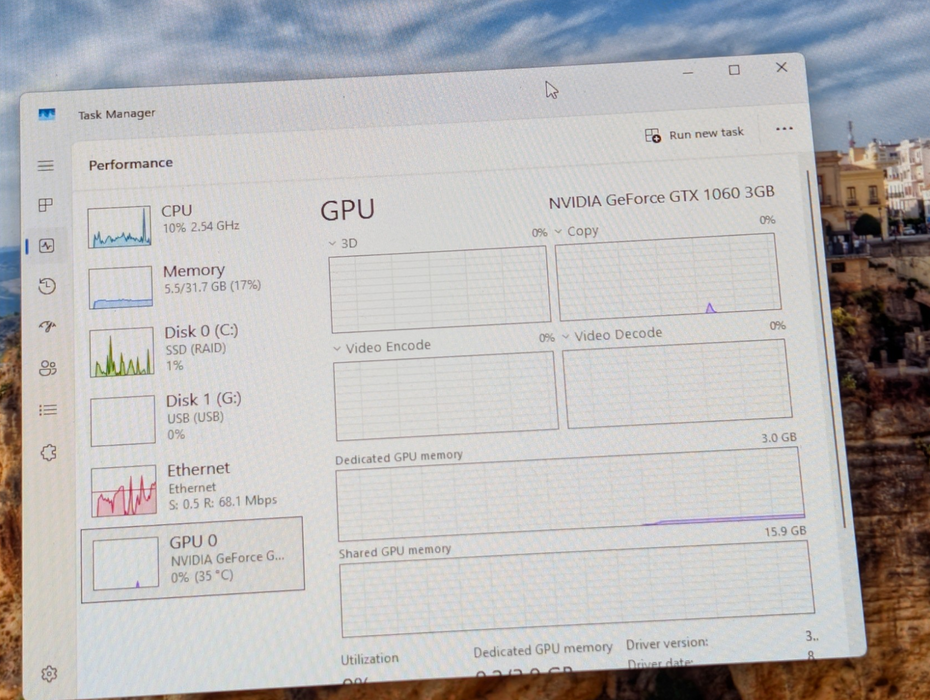Click the 15.9 GB shared memory label
The image size is (930, 700).
[785, 532]
